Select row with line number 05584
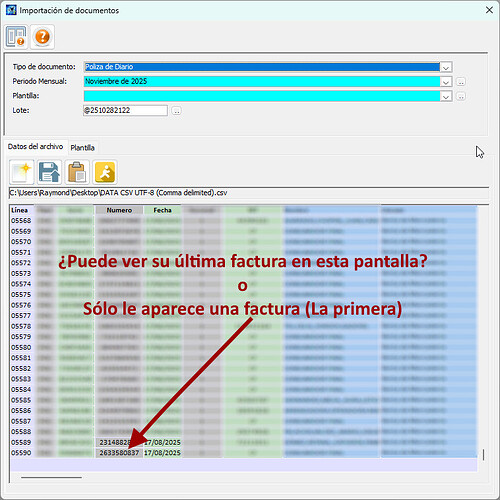 pyautogui.click(x=243, y=390)
